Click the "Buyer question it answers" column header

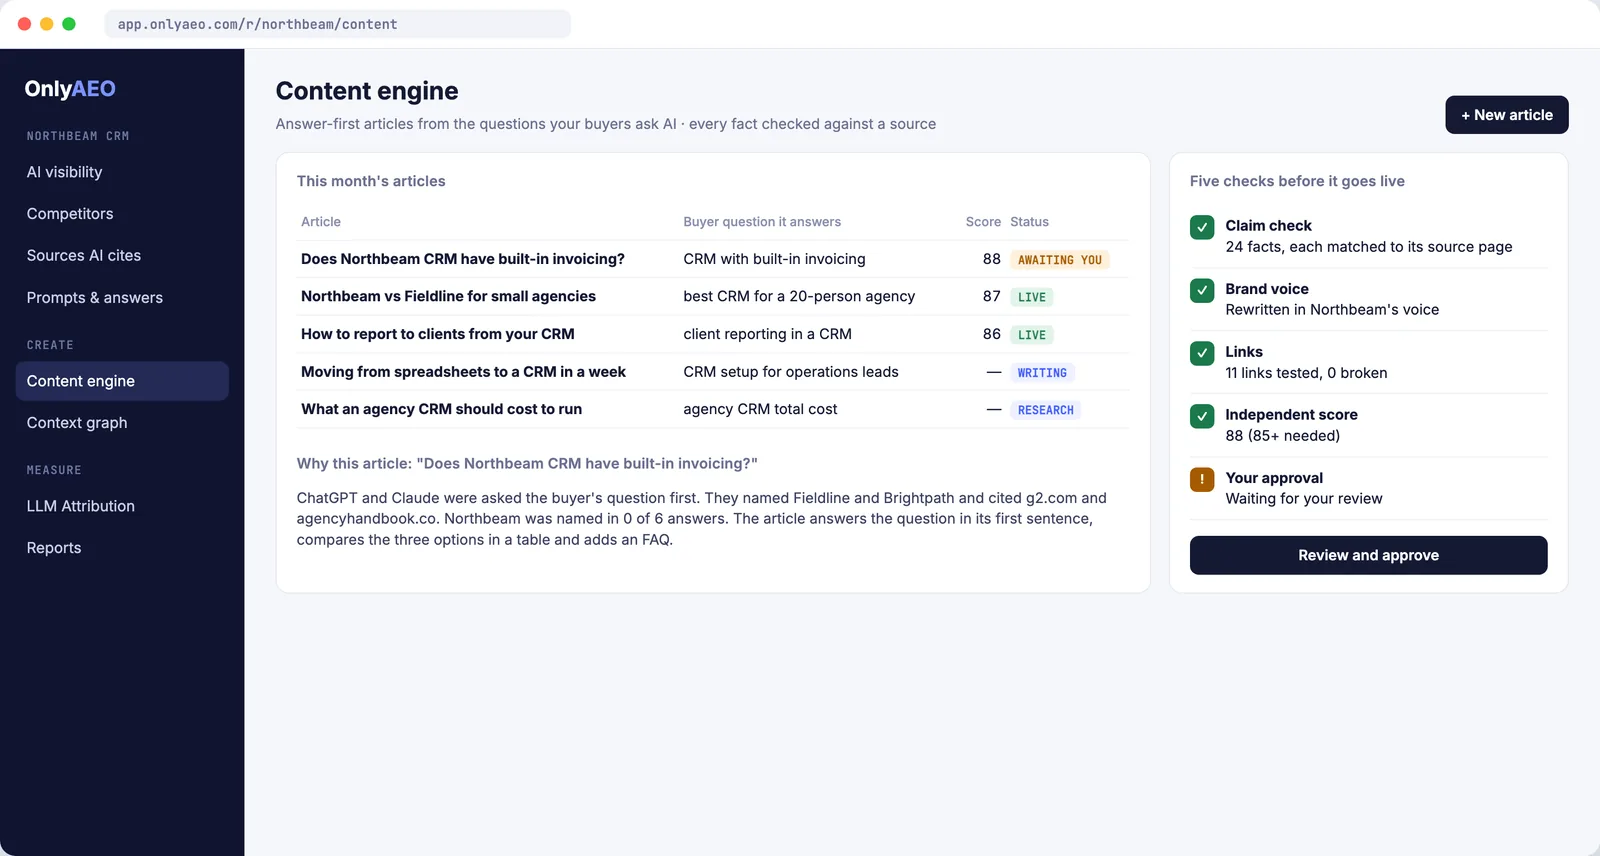[762, 222]
